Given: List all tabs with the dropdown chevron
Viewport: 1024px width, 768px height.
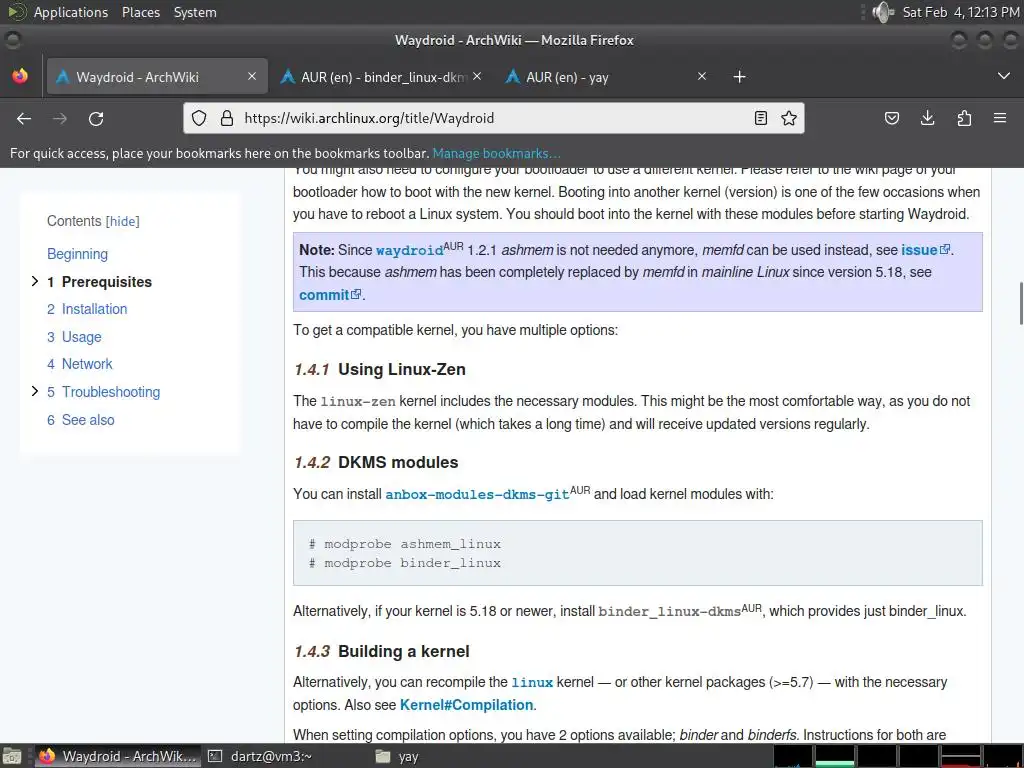Looking at the screenshot, I should click(1004, 76).
